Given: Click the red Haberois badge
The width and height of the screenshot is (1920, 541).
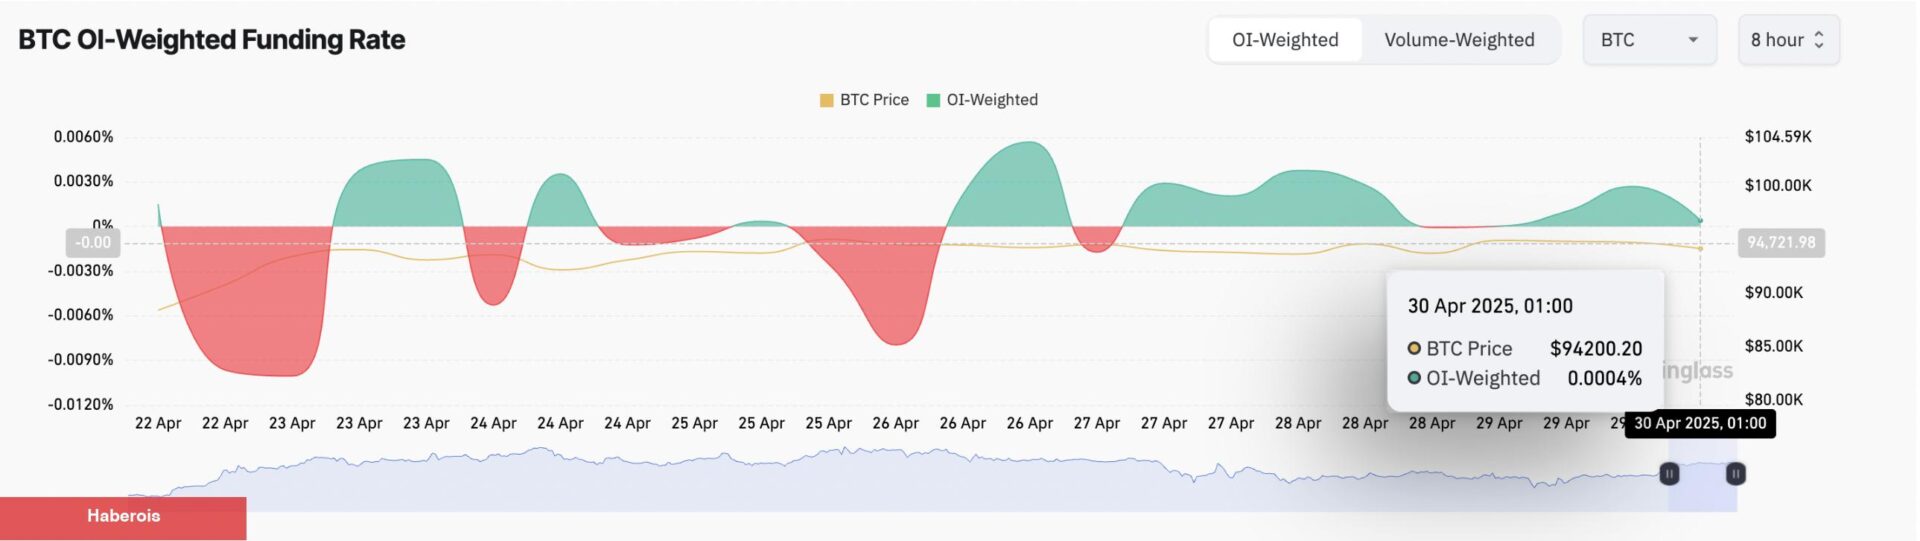Looking at the screenshot, I should pos(123,517).
